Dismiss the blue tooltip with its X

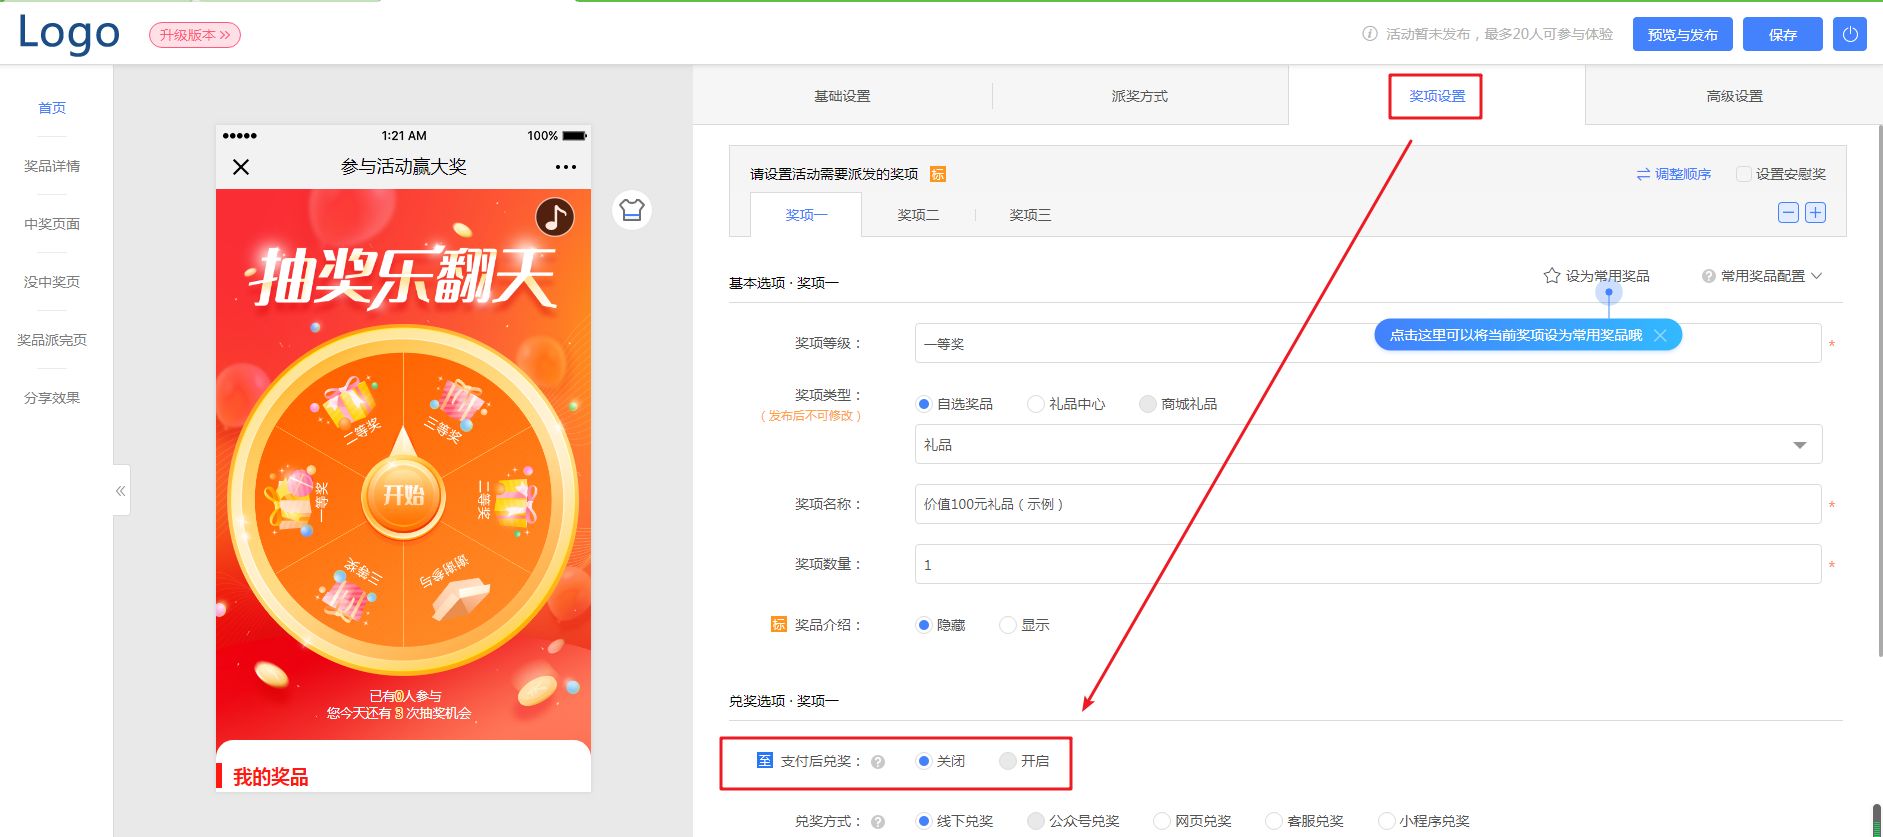pos(1660,335)
